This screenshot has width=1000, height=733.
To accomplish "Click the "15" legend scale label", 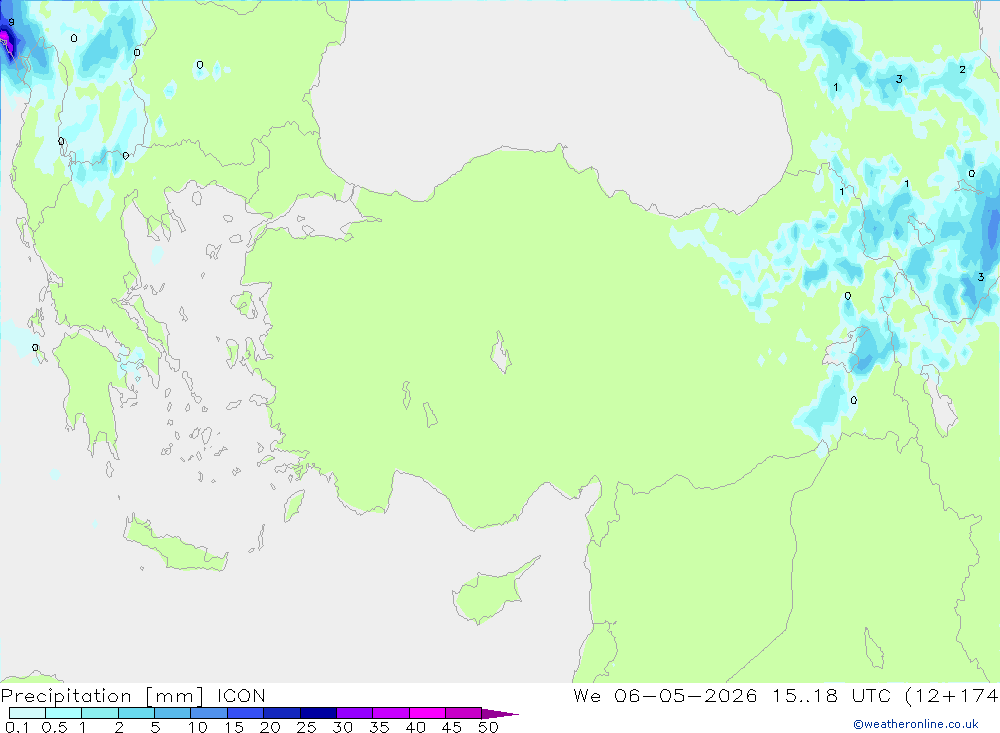I will (234, 727).
